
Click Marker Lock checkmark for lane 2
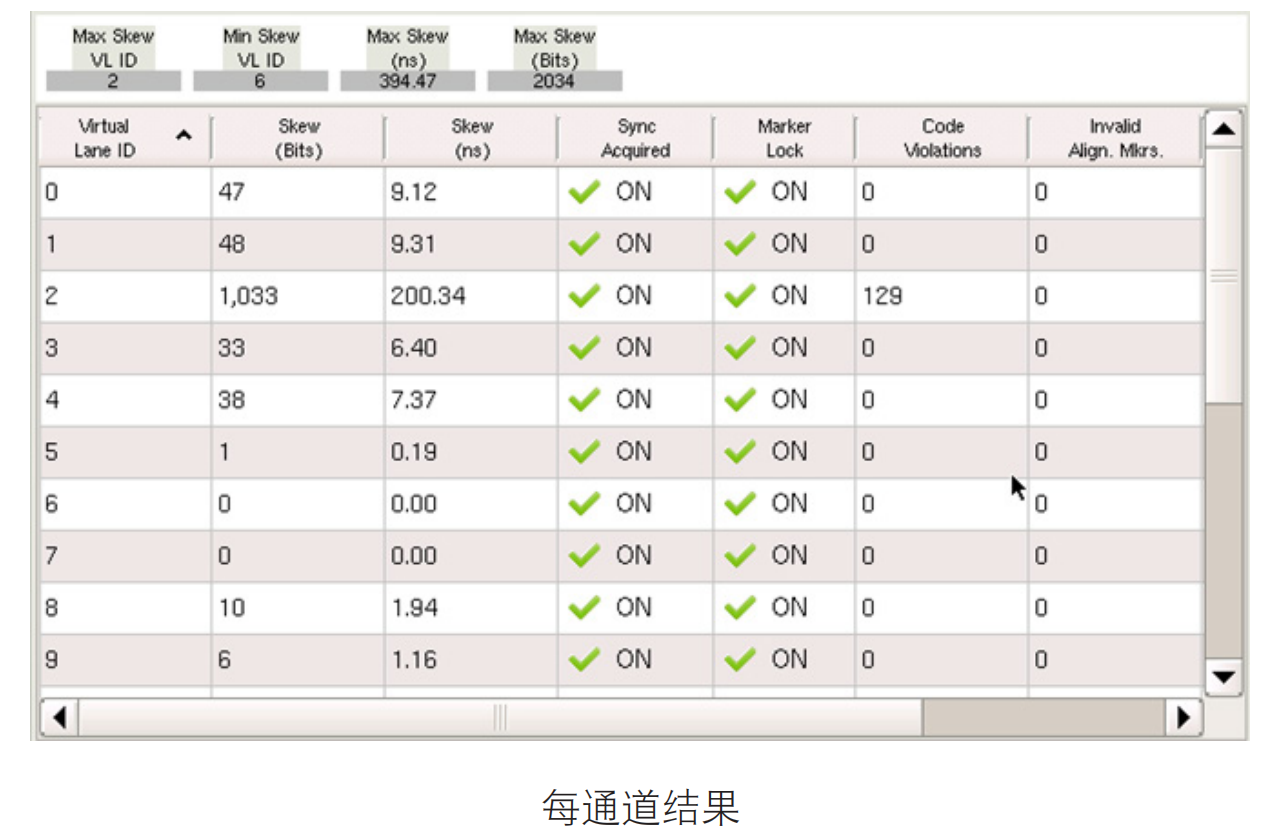click(x=739, y=297)
